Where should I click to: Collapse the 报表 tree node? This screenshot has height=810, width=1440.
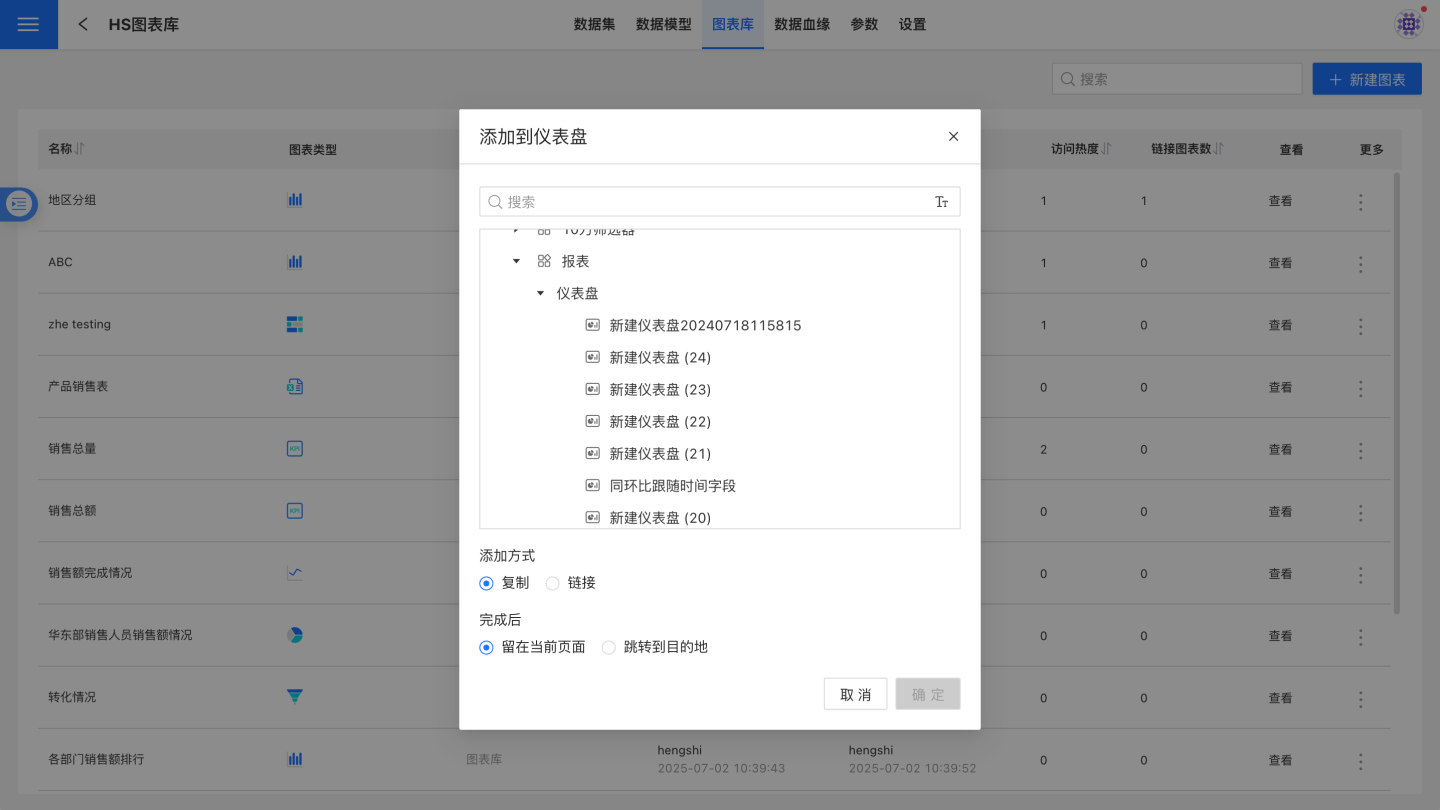516,261
